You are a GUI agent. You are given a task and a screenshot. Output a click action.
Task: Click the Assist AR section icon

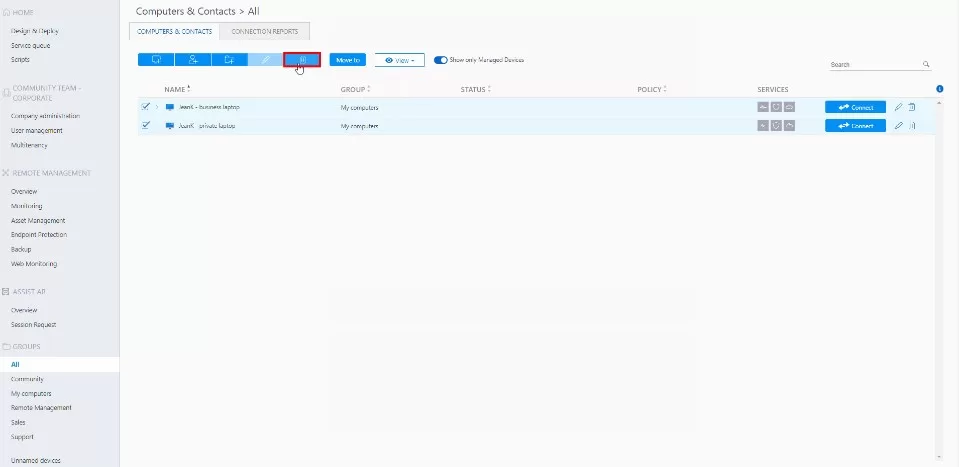click(6, 292)
